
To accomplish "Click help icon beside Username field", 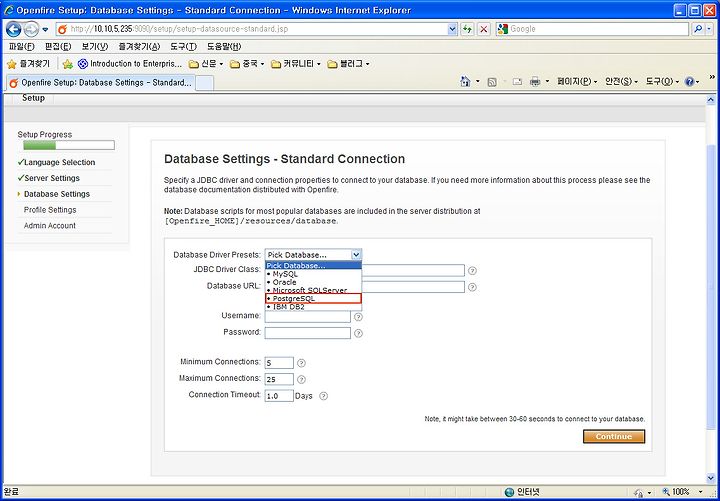I will [x=358, y=317].
